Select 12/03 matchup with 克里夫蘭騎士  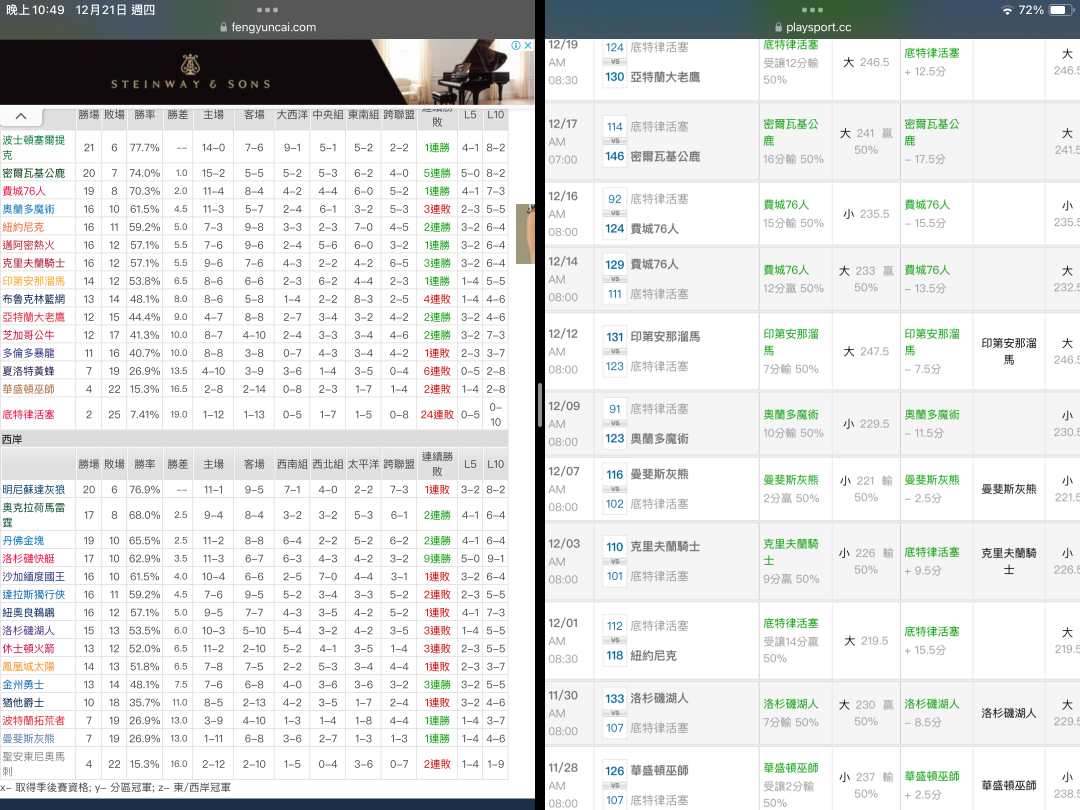pyautogui.click(x=677, y=561)
